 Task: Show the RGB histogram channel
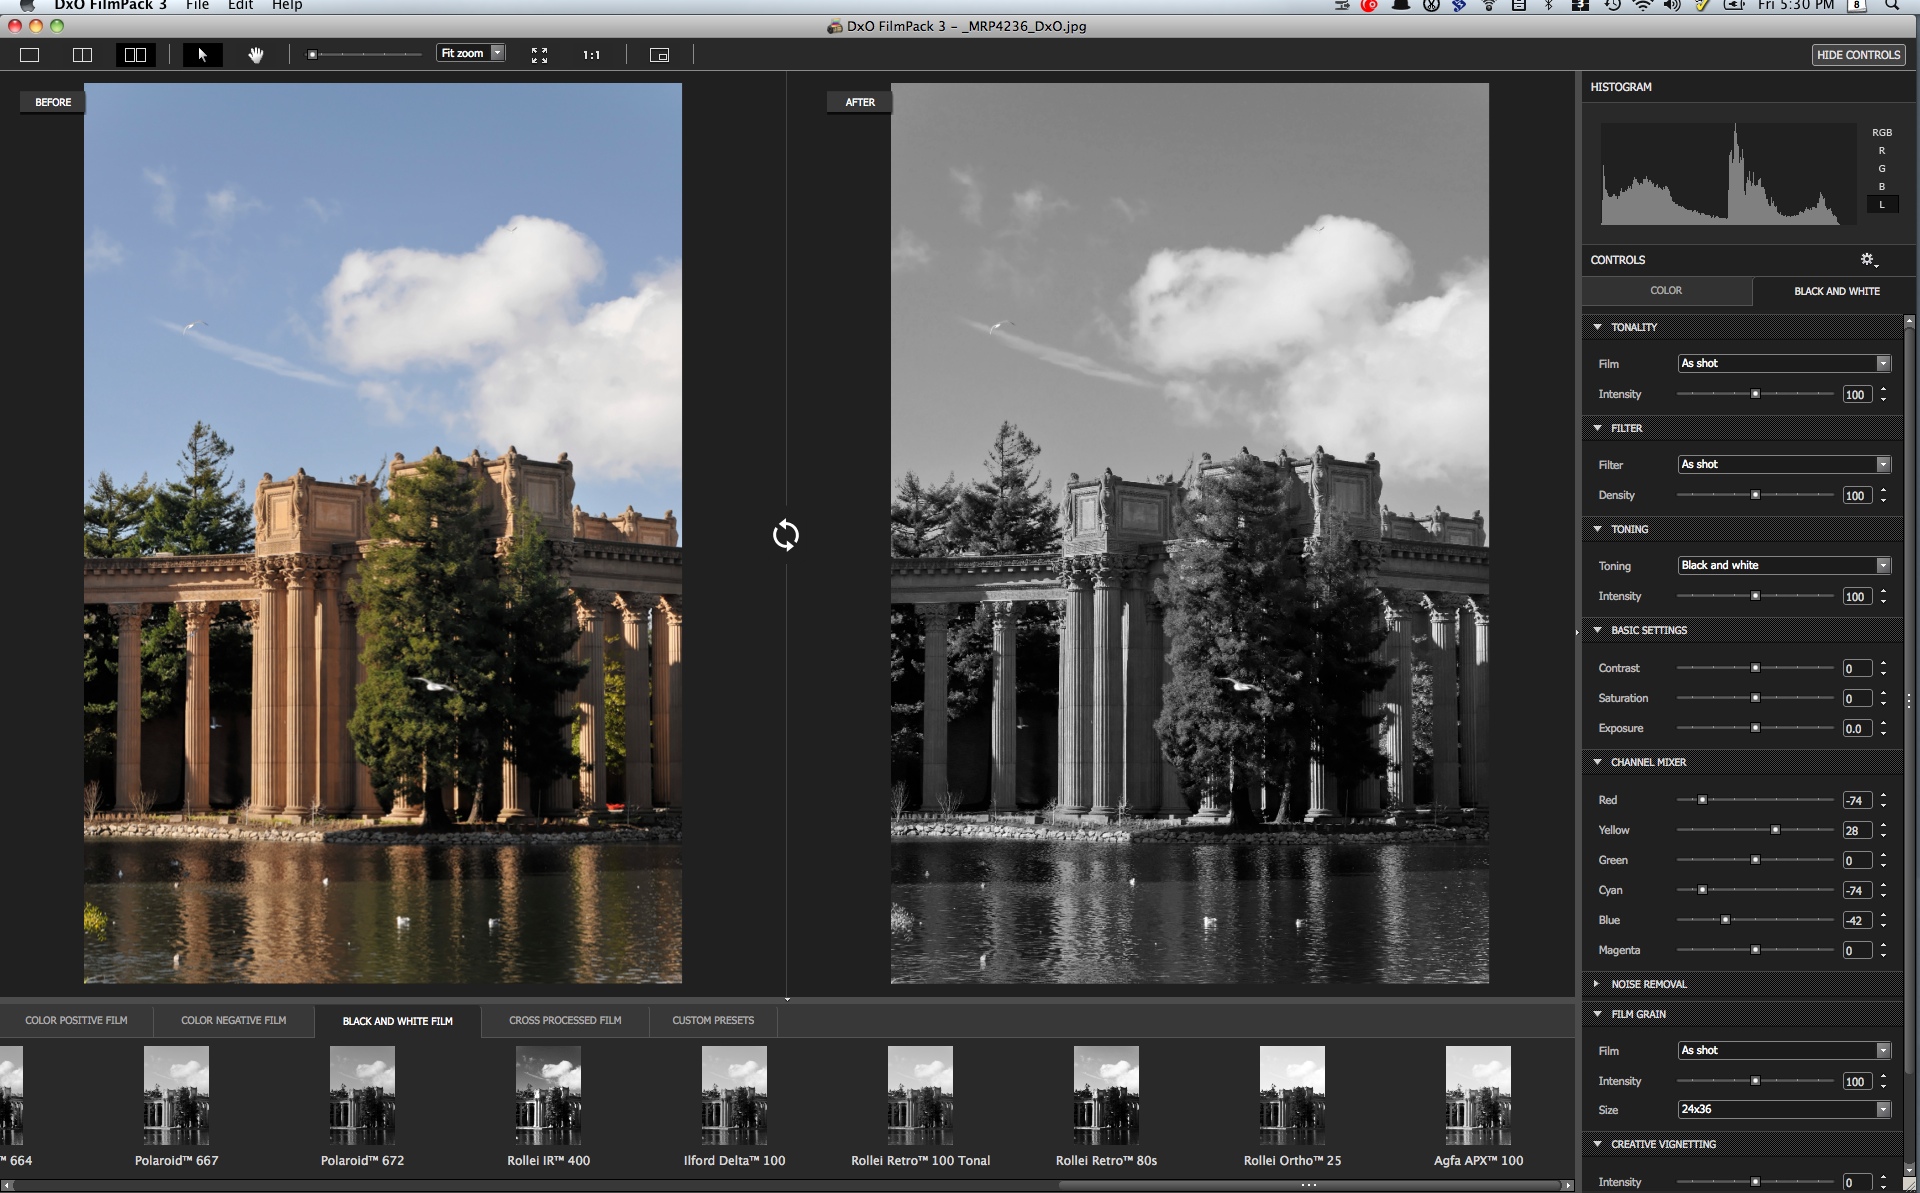pos(1881,132)
